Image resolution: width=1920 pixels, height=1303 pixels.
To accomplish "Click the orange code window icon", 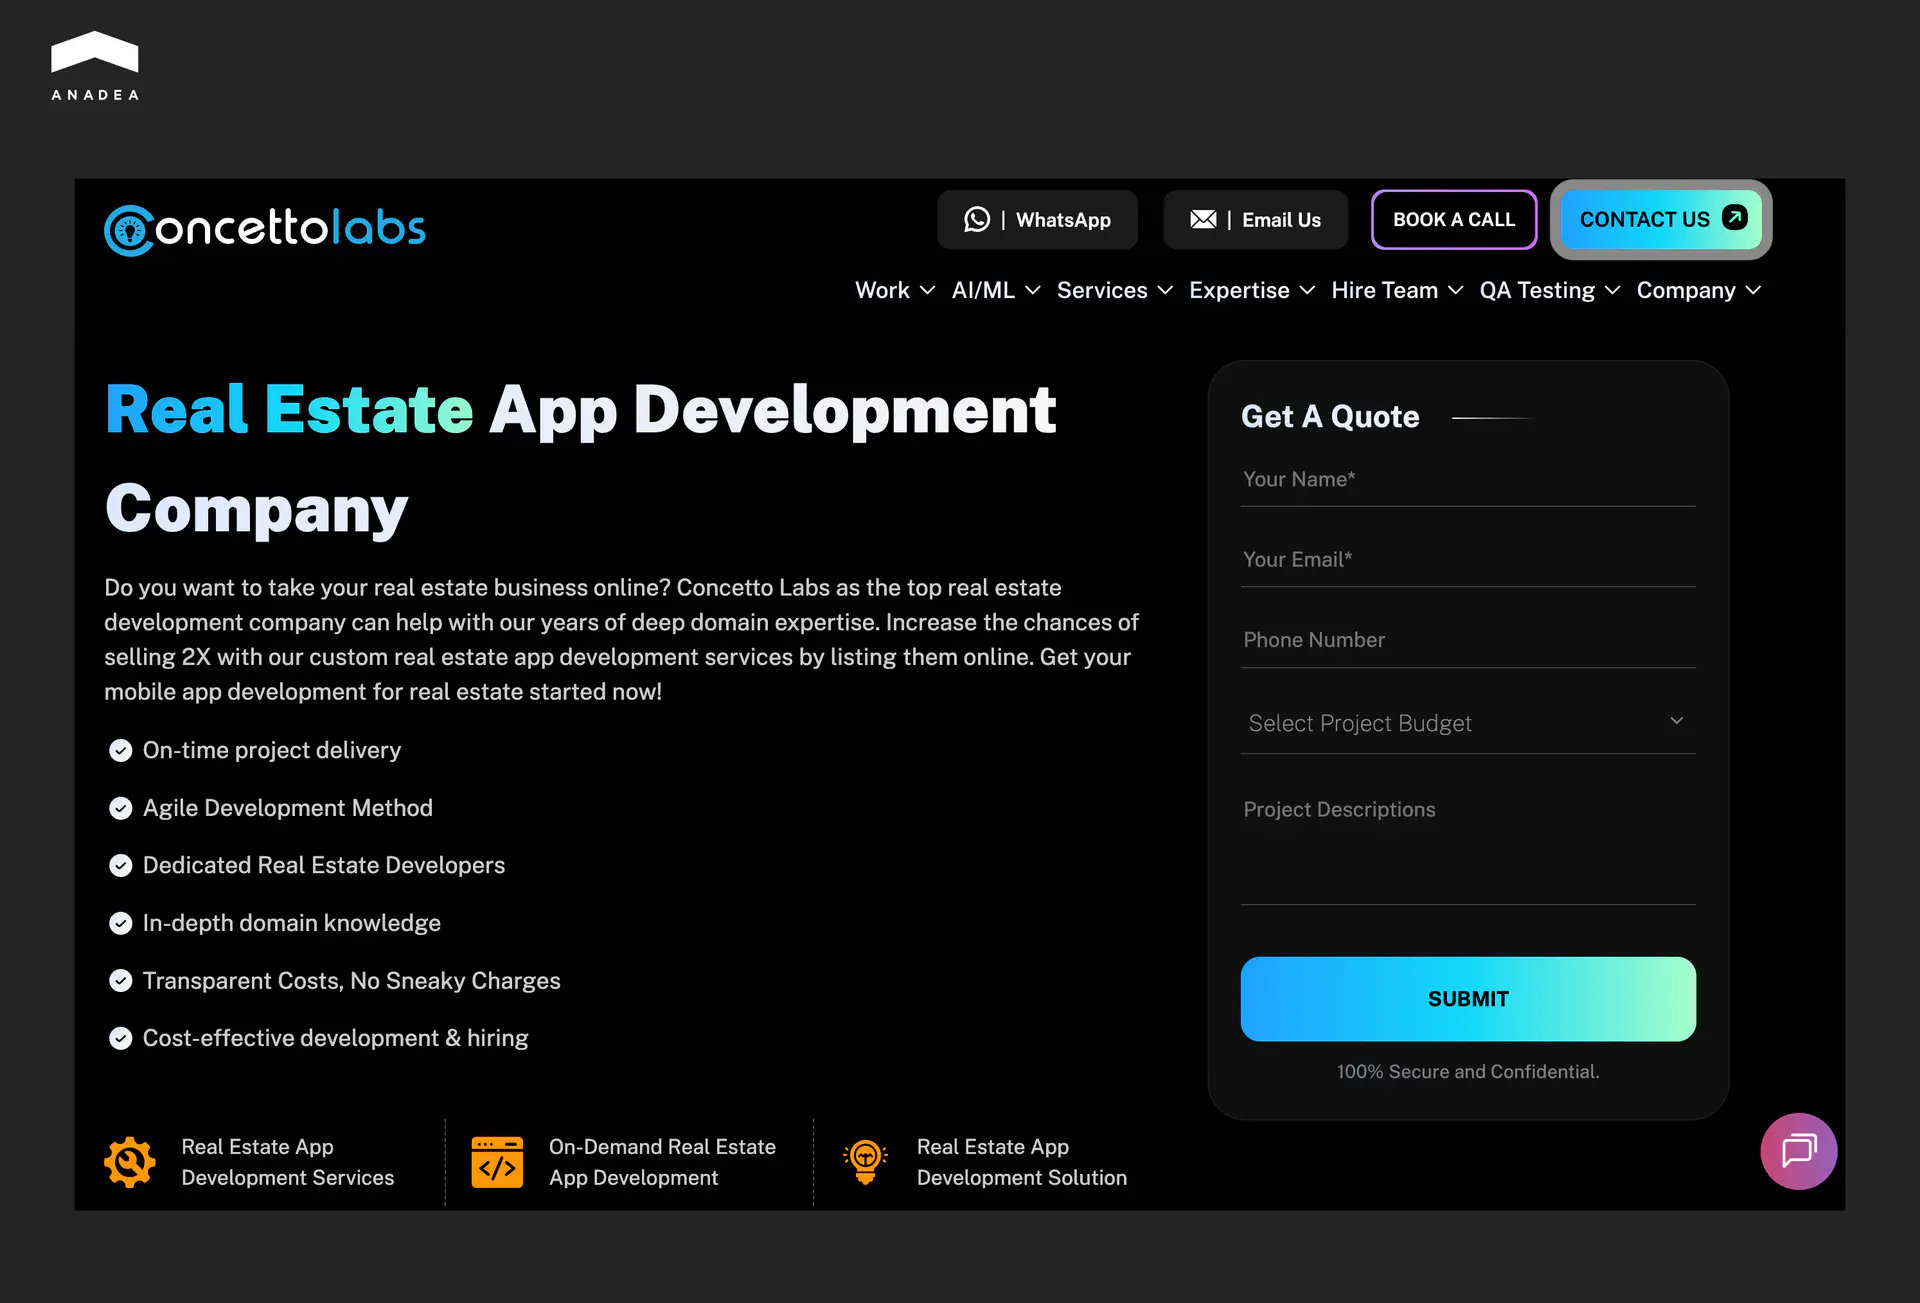I will pyautogui.click(x=497, y=1162).
